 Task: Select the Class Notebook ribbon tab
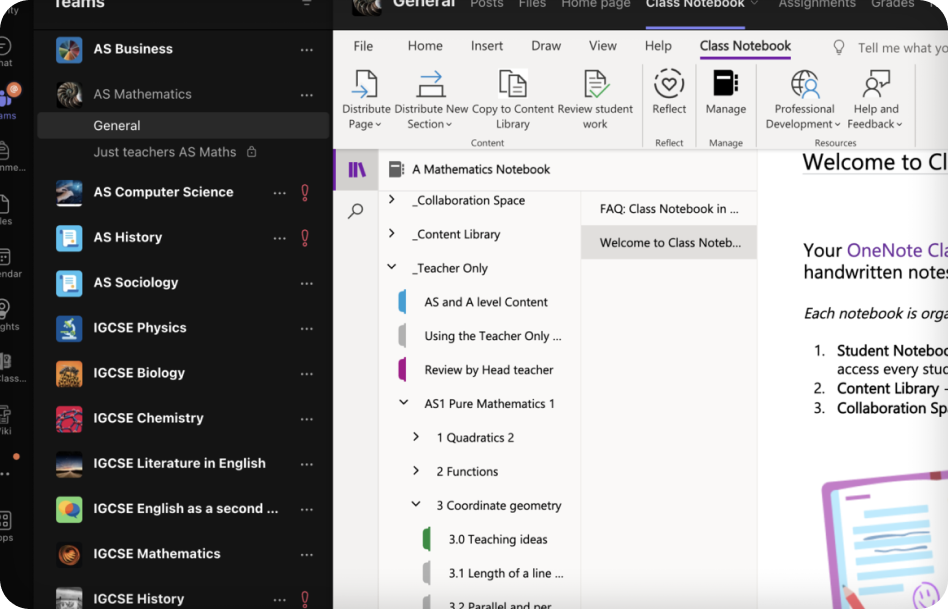tap(745, 46)
